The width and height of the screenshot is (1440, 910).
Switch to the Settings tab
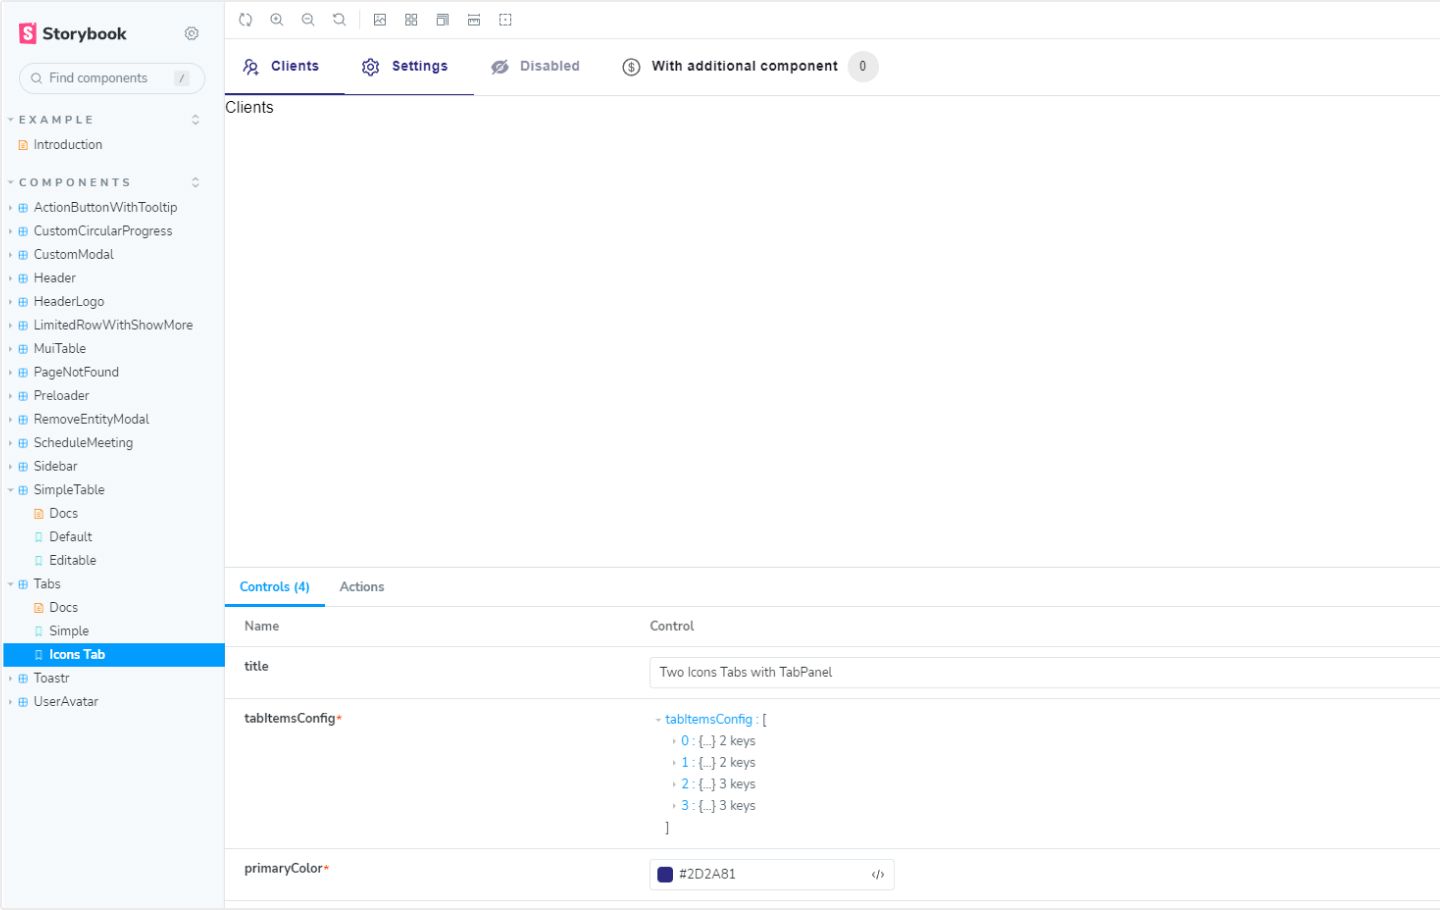(409, 67)
